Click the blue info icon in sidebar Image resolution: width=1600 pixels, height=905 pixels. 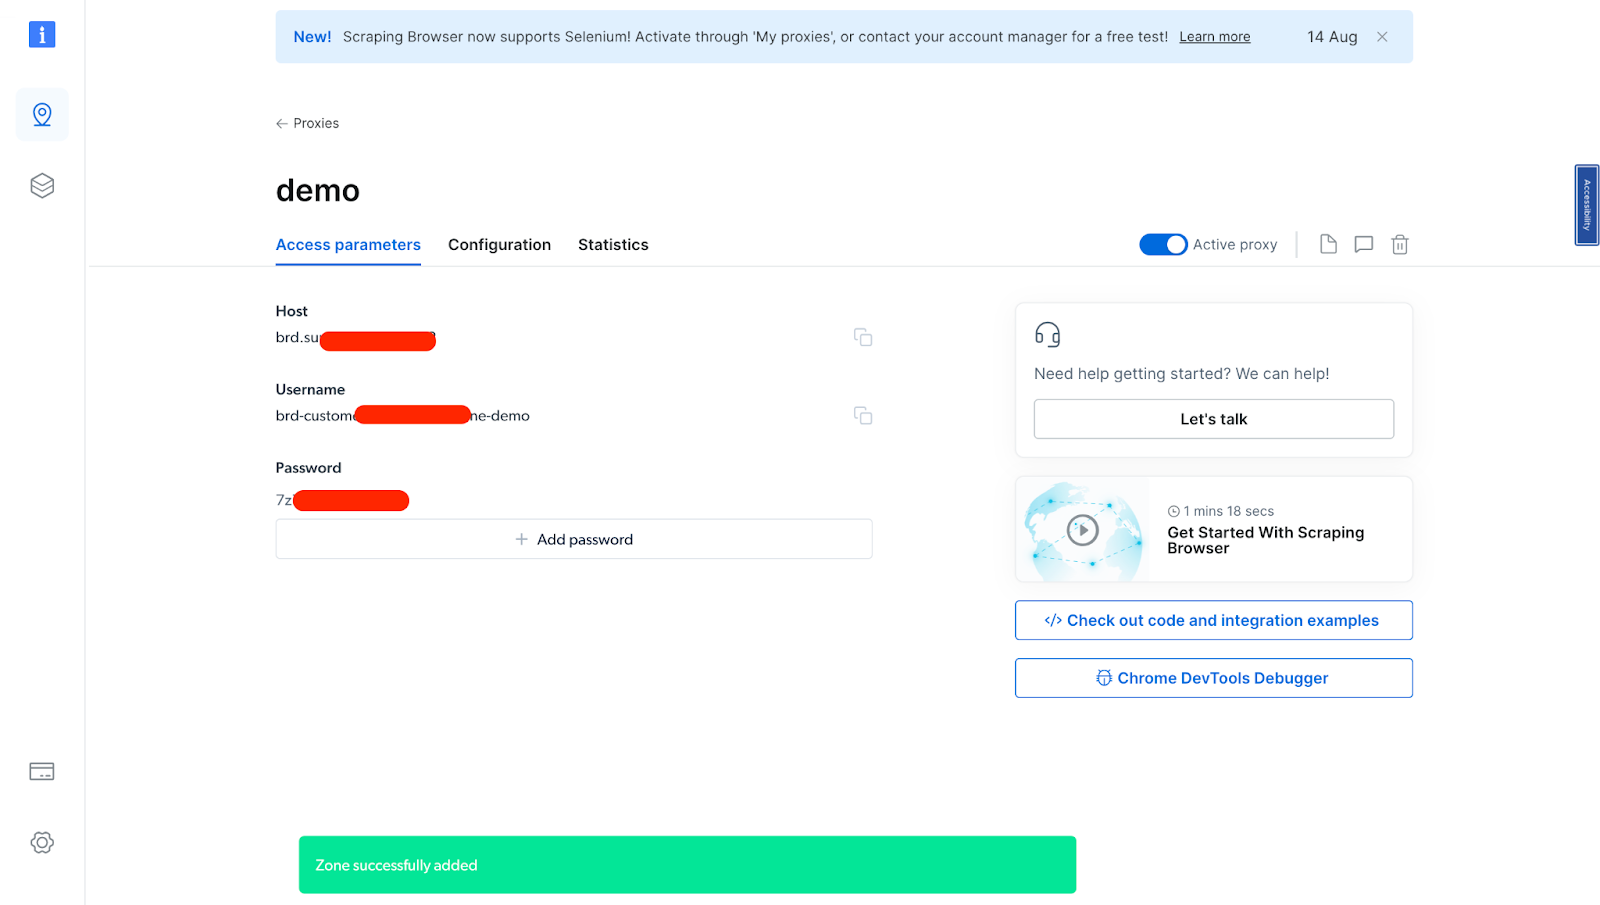click(42, 35)
